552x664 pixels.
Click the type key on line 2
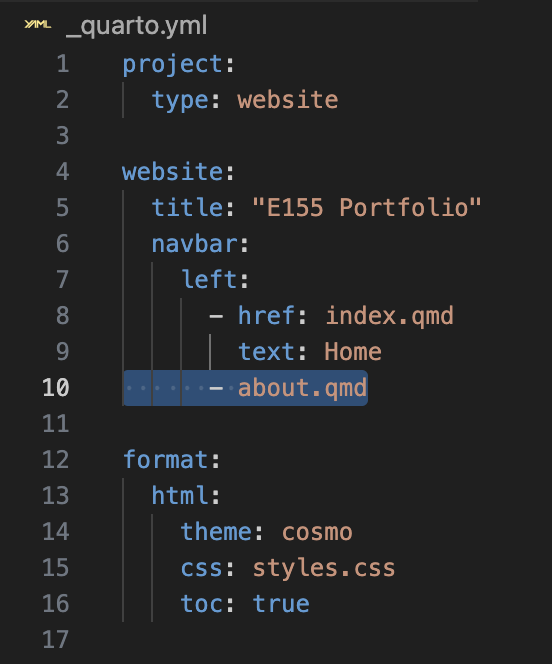(x=180, y=101)
